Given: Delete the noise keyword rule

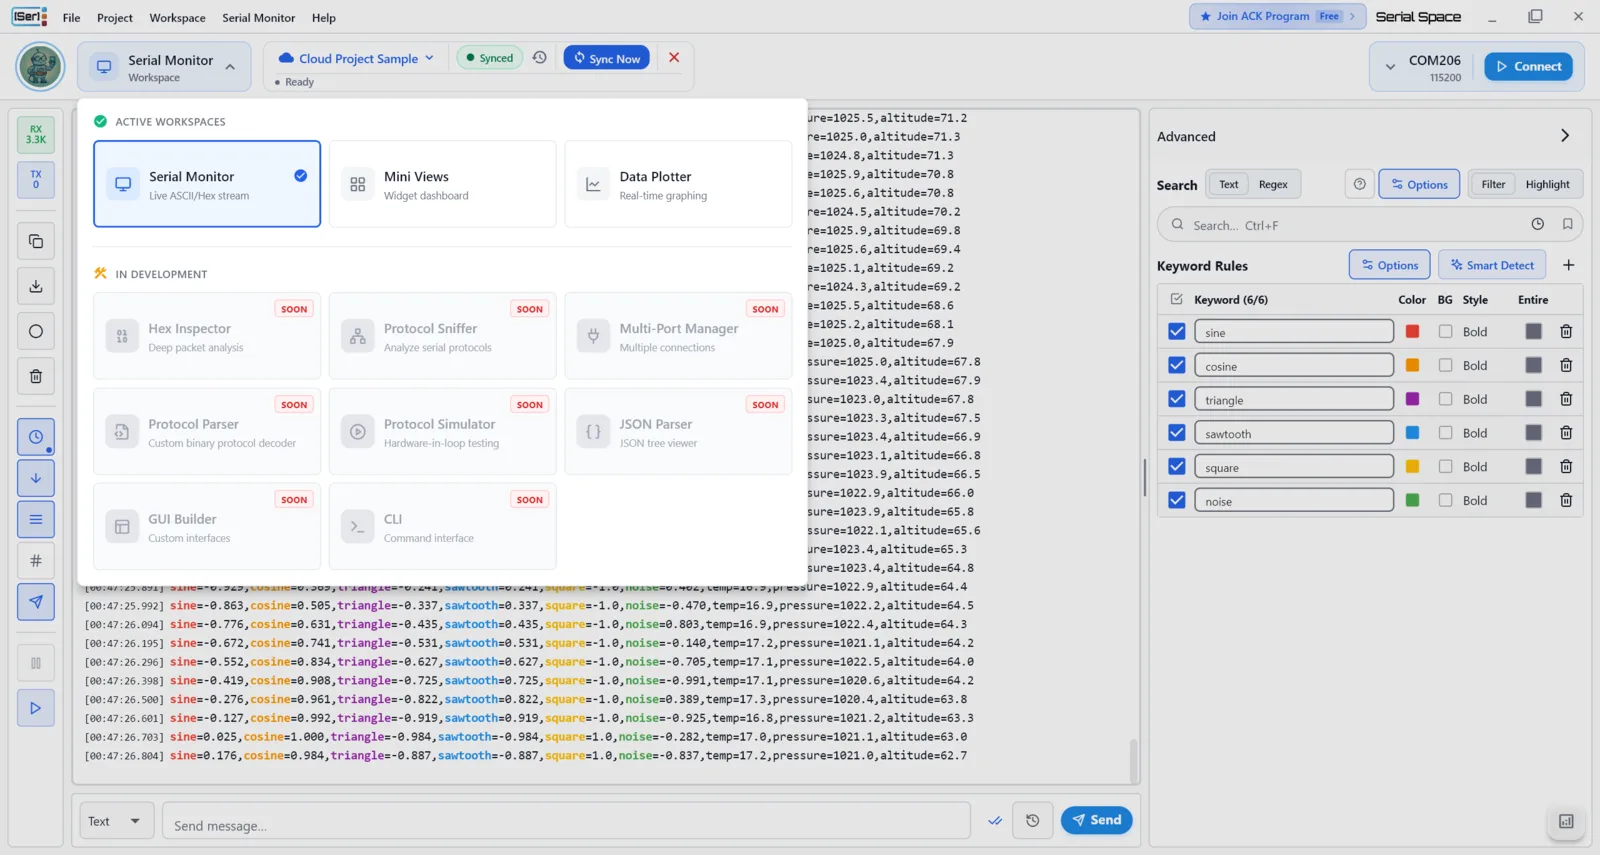Looking at the screenshot, I should [1566, 500].
